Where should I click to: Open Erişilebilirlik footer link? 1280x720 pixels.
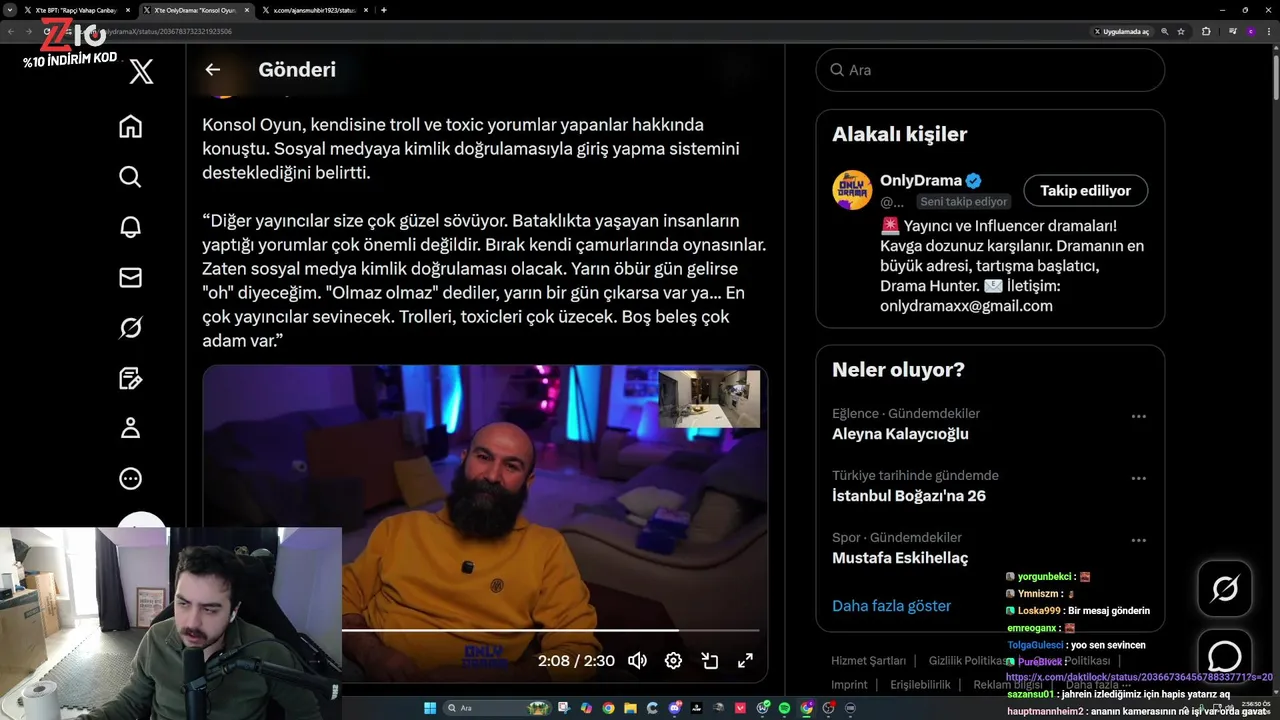(920, 685)
